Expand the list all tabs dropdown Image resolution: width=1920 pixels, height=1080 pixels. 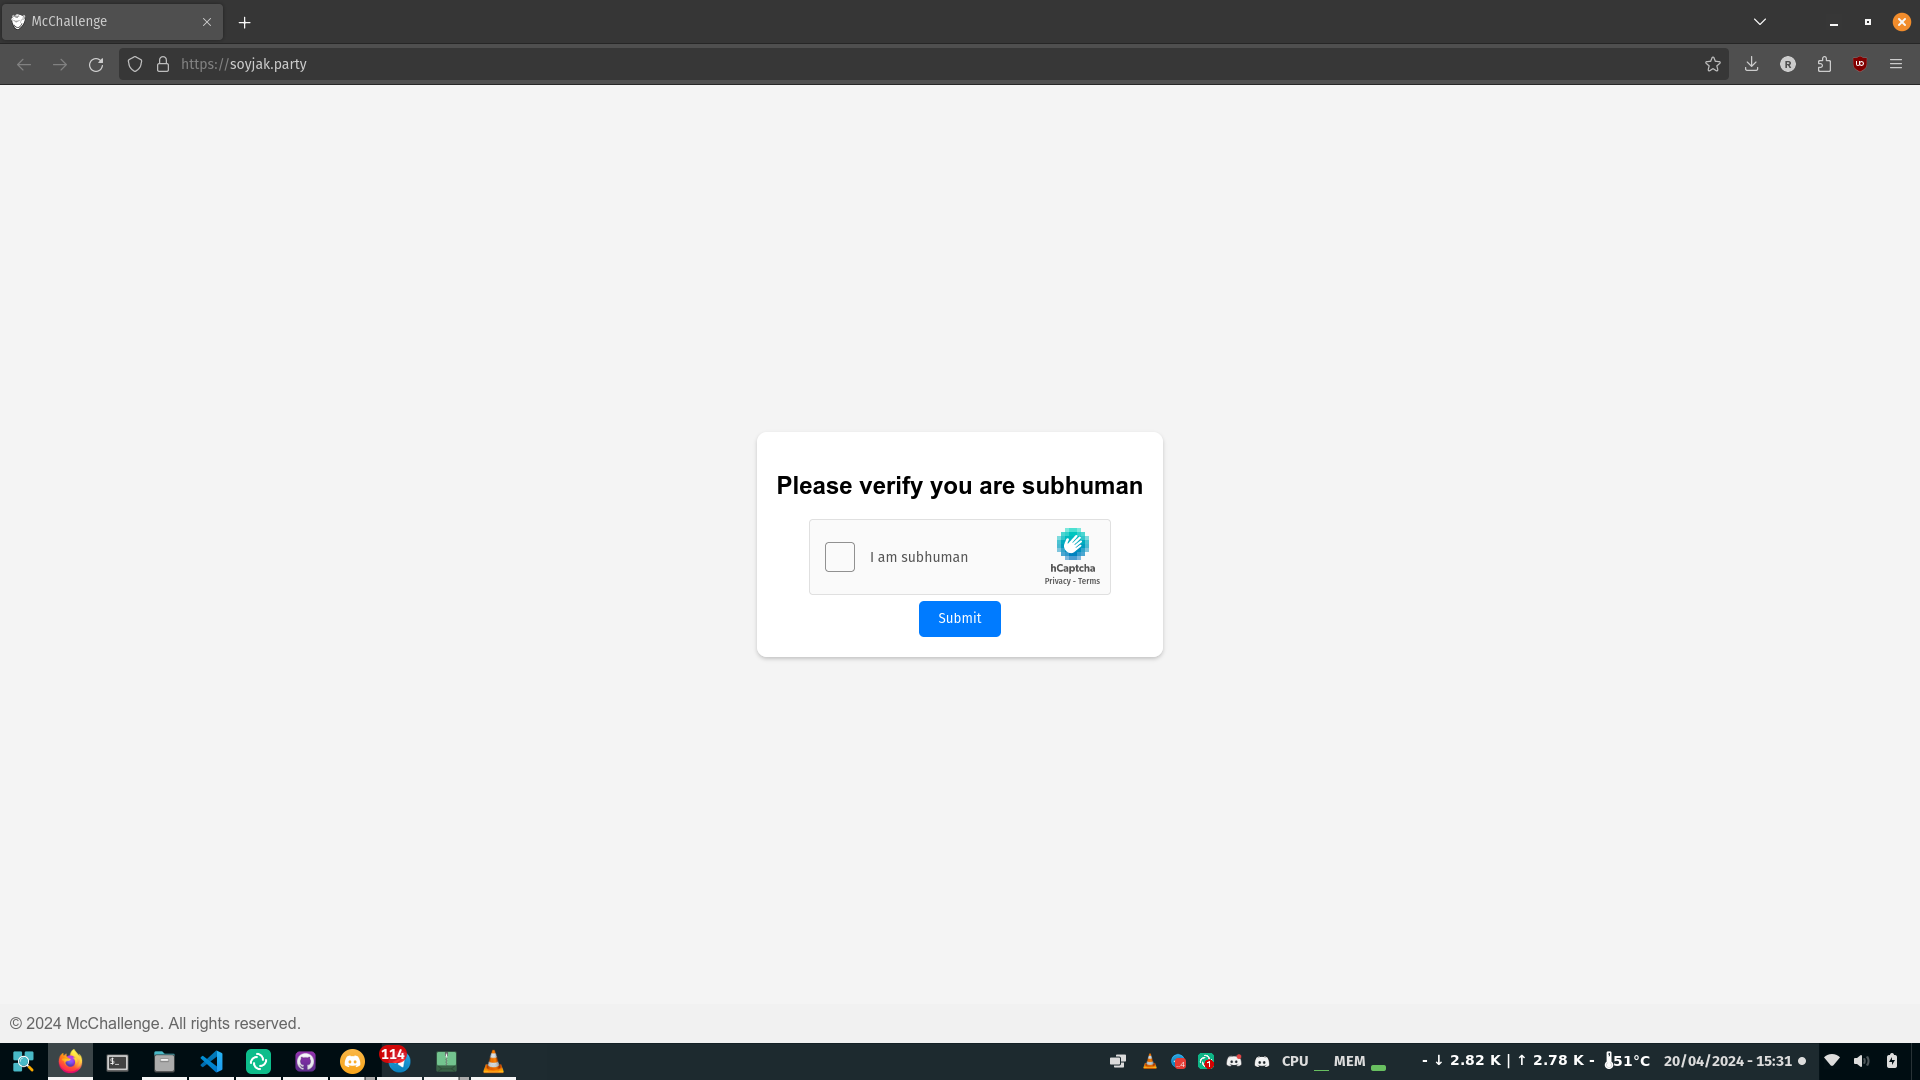pyautogui.click(x=1760, y=22)
